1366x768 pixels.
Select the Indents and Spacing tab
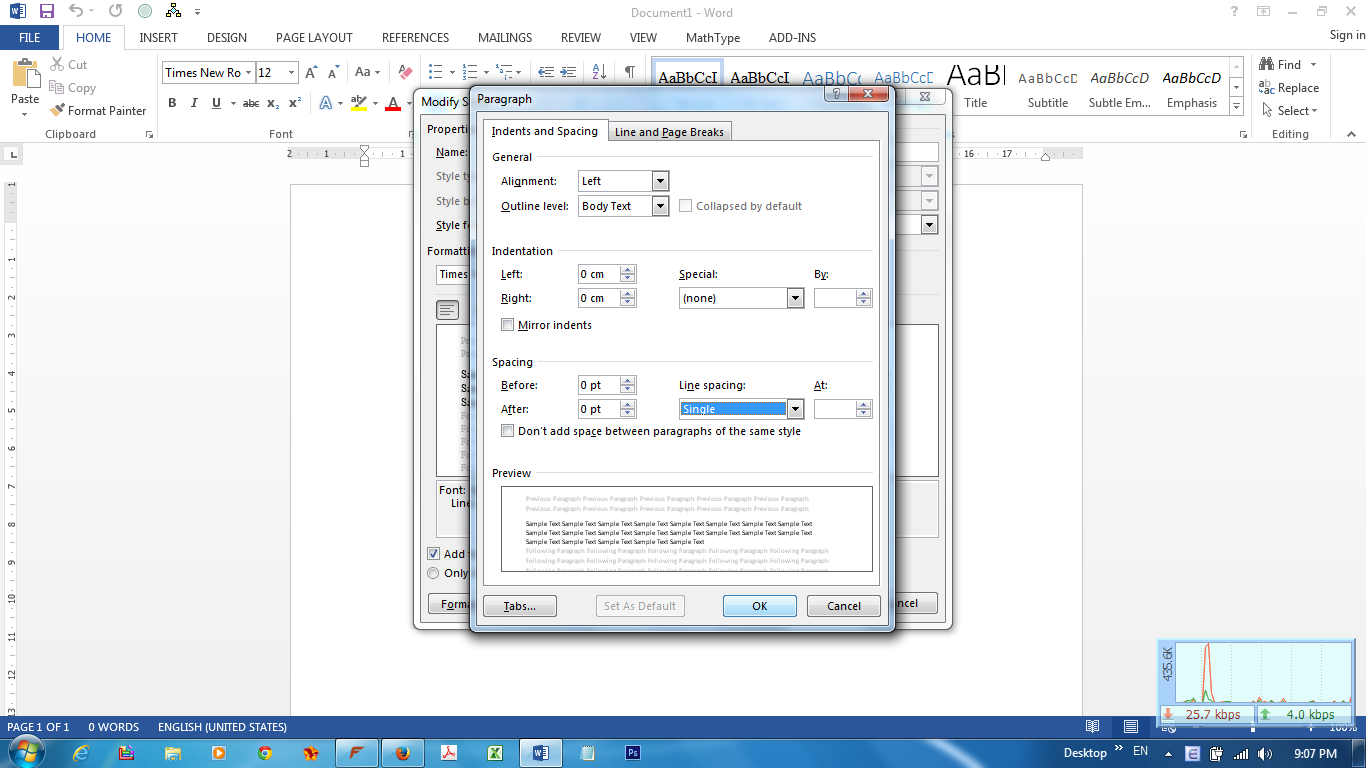point(544,131)
